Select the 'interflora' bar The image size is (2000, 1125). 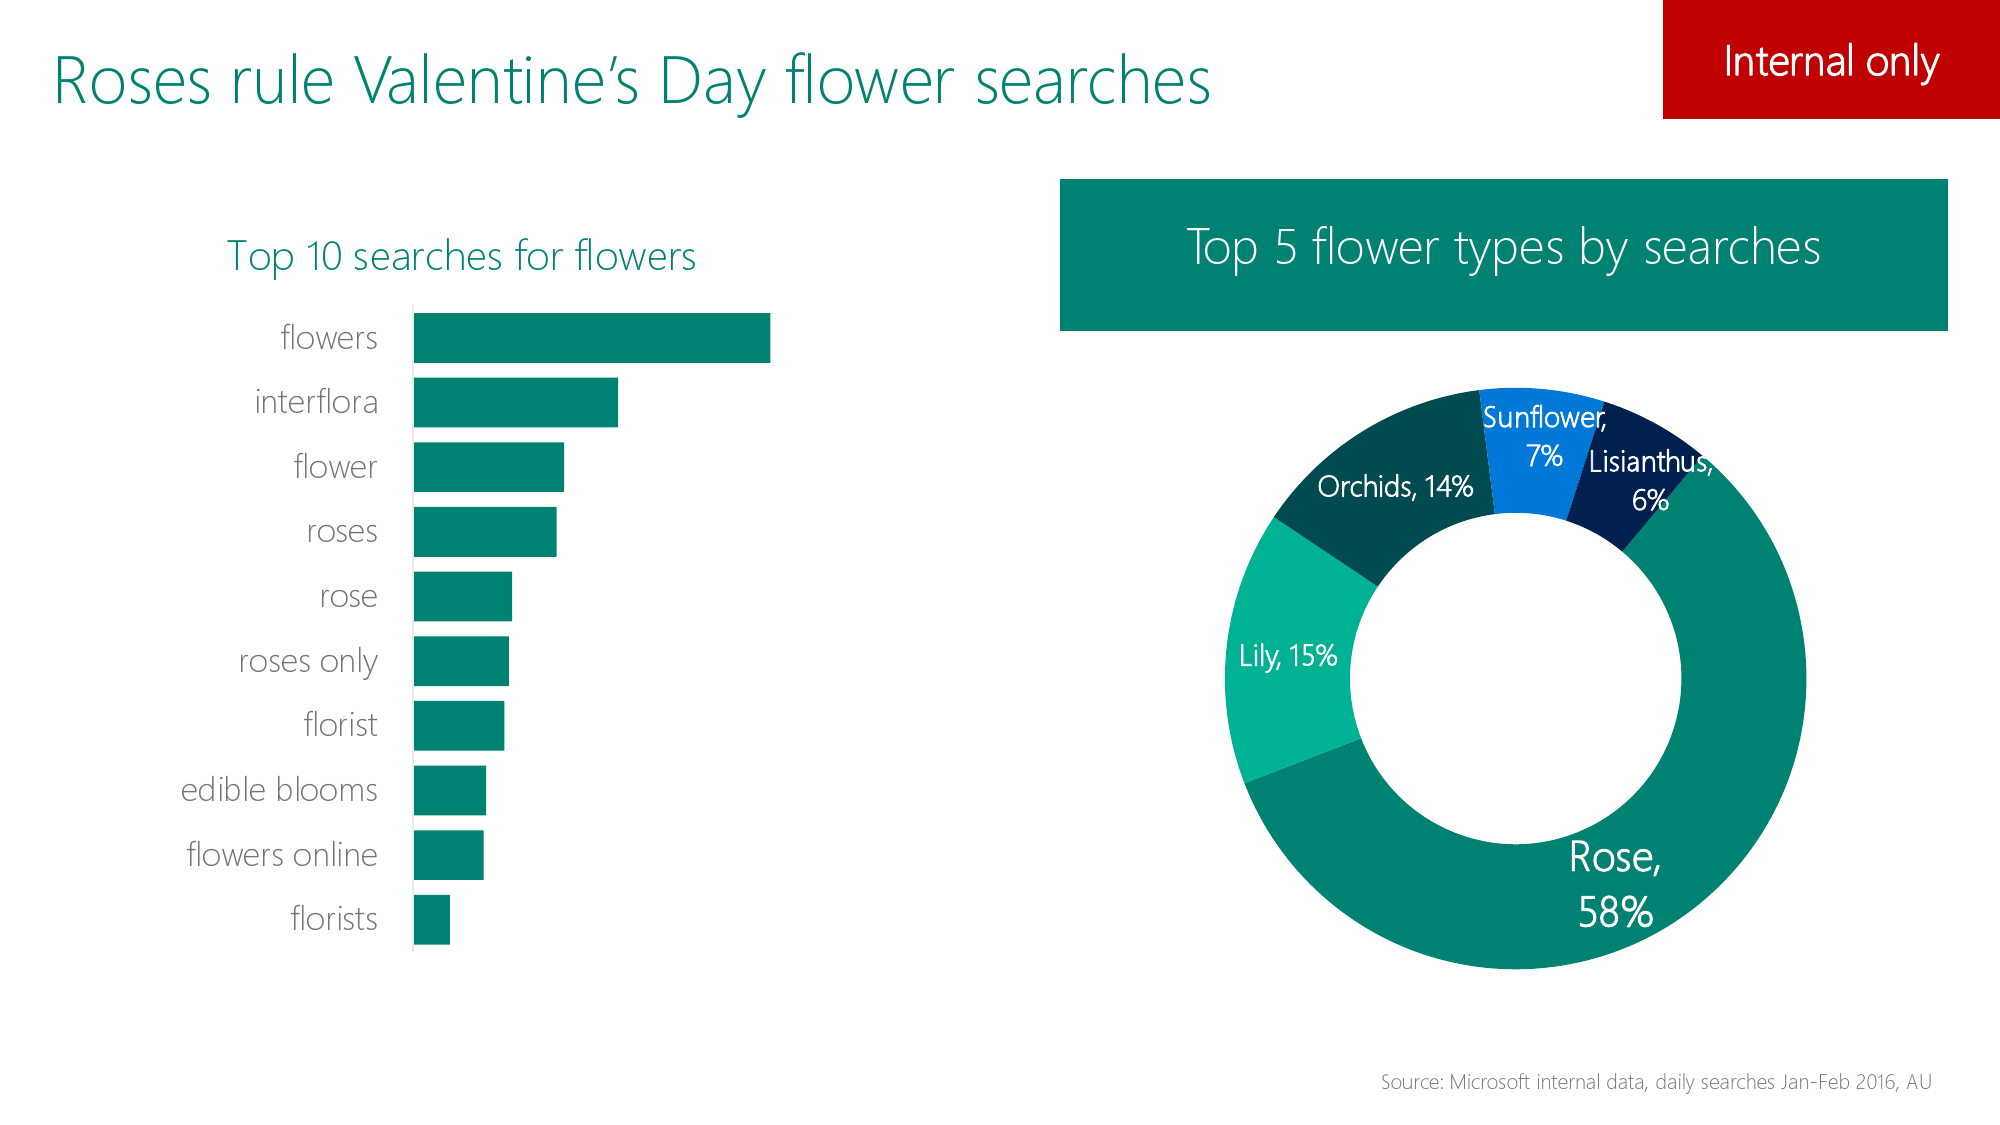(x=516, y=402)
